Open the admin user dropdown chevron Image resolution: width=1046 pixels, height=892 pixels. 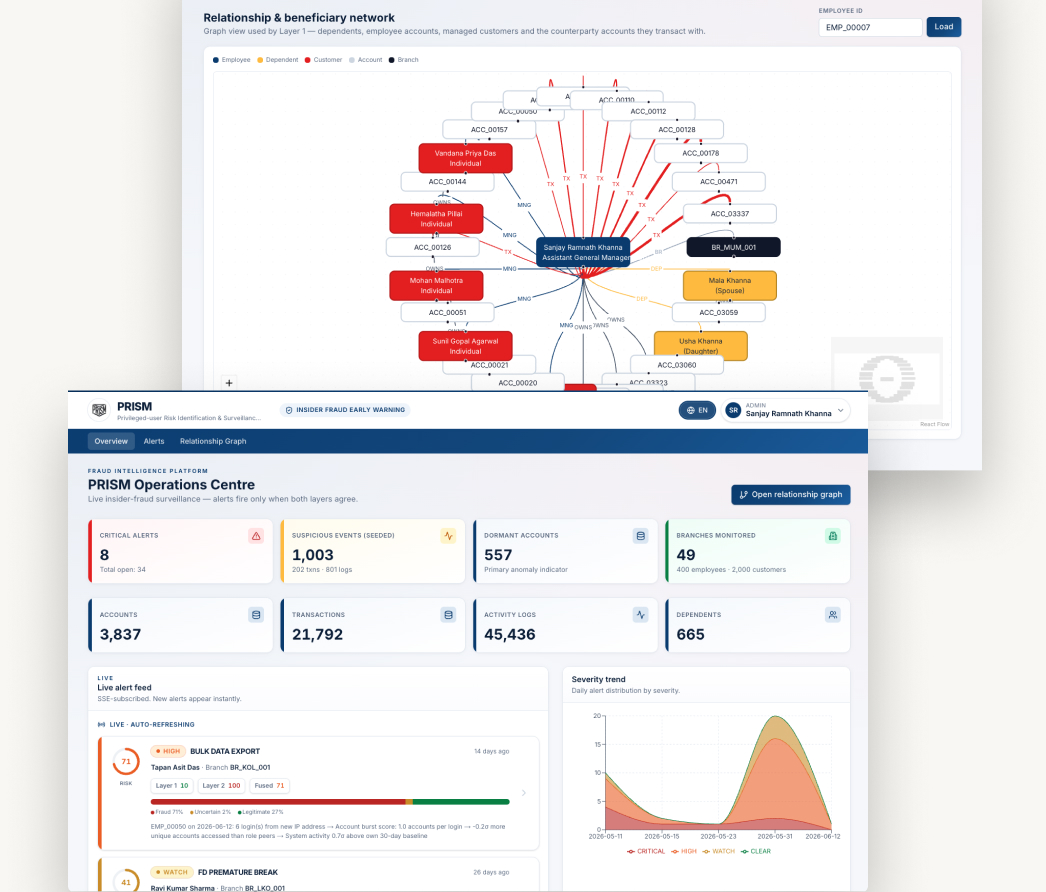tap(841, 410)
